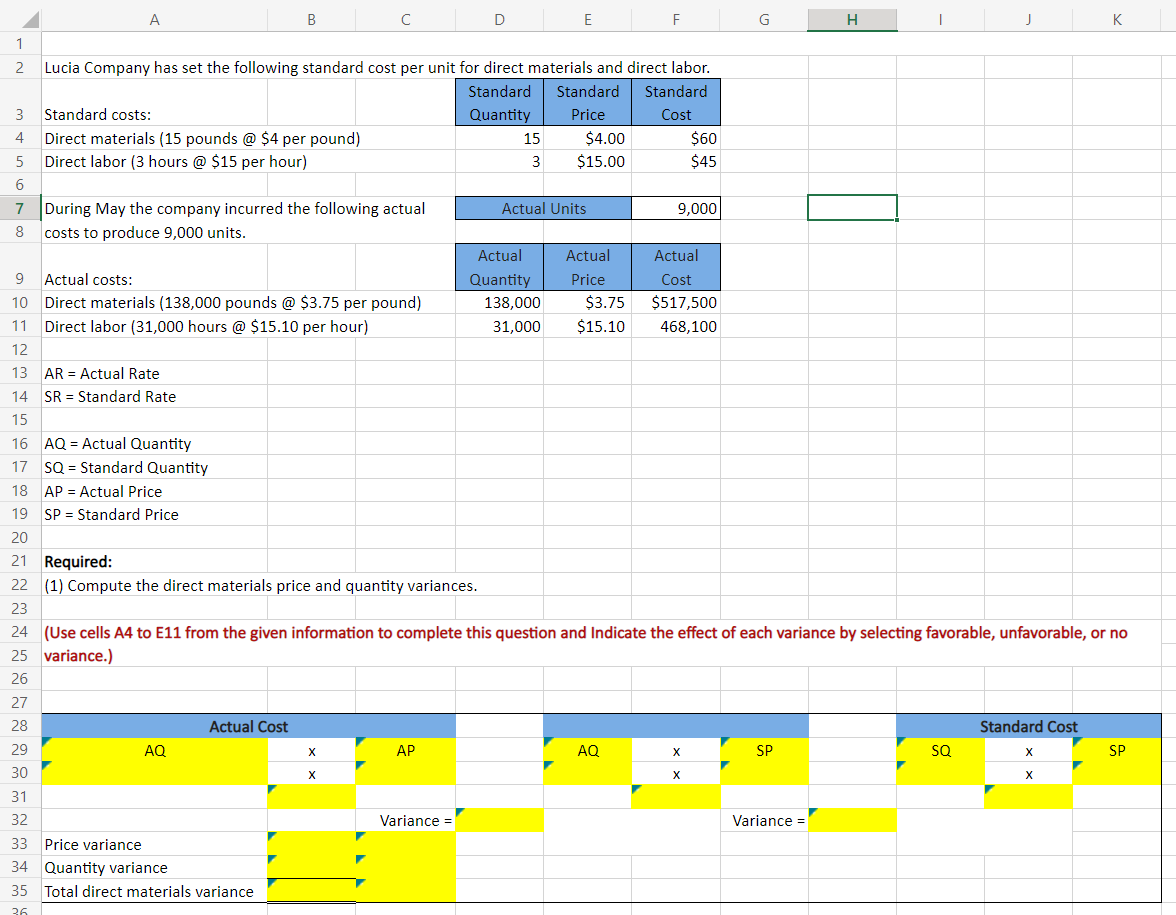Image resolution: width=1176 pixels, height=915 pixels.
Task: Select column H header
Action: pos(851,16)
